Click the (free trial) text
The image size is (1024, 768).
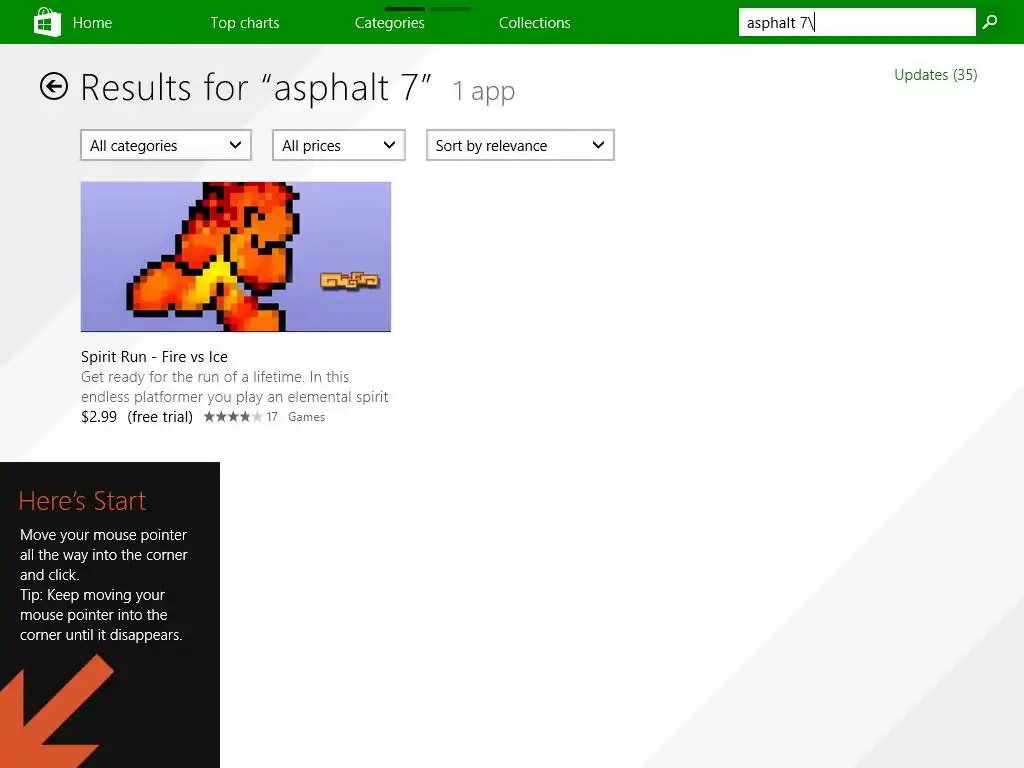pos(160,417)
